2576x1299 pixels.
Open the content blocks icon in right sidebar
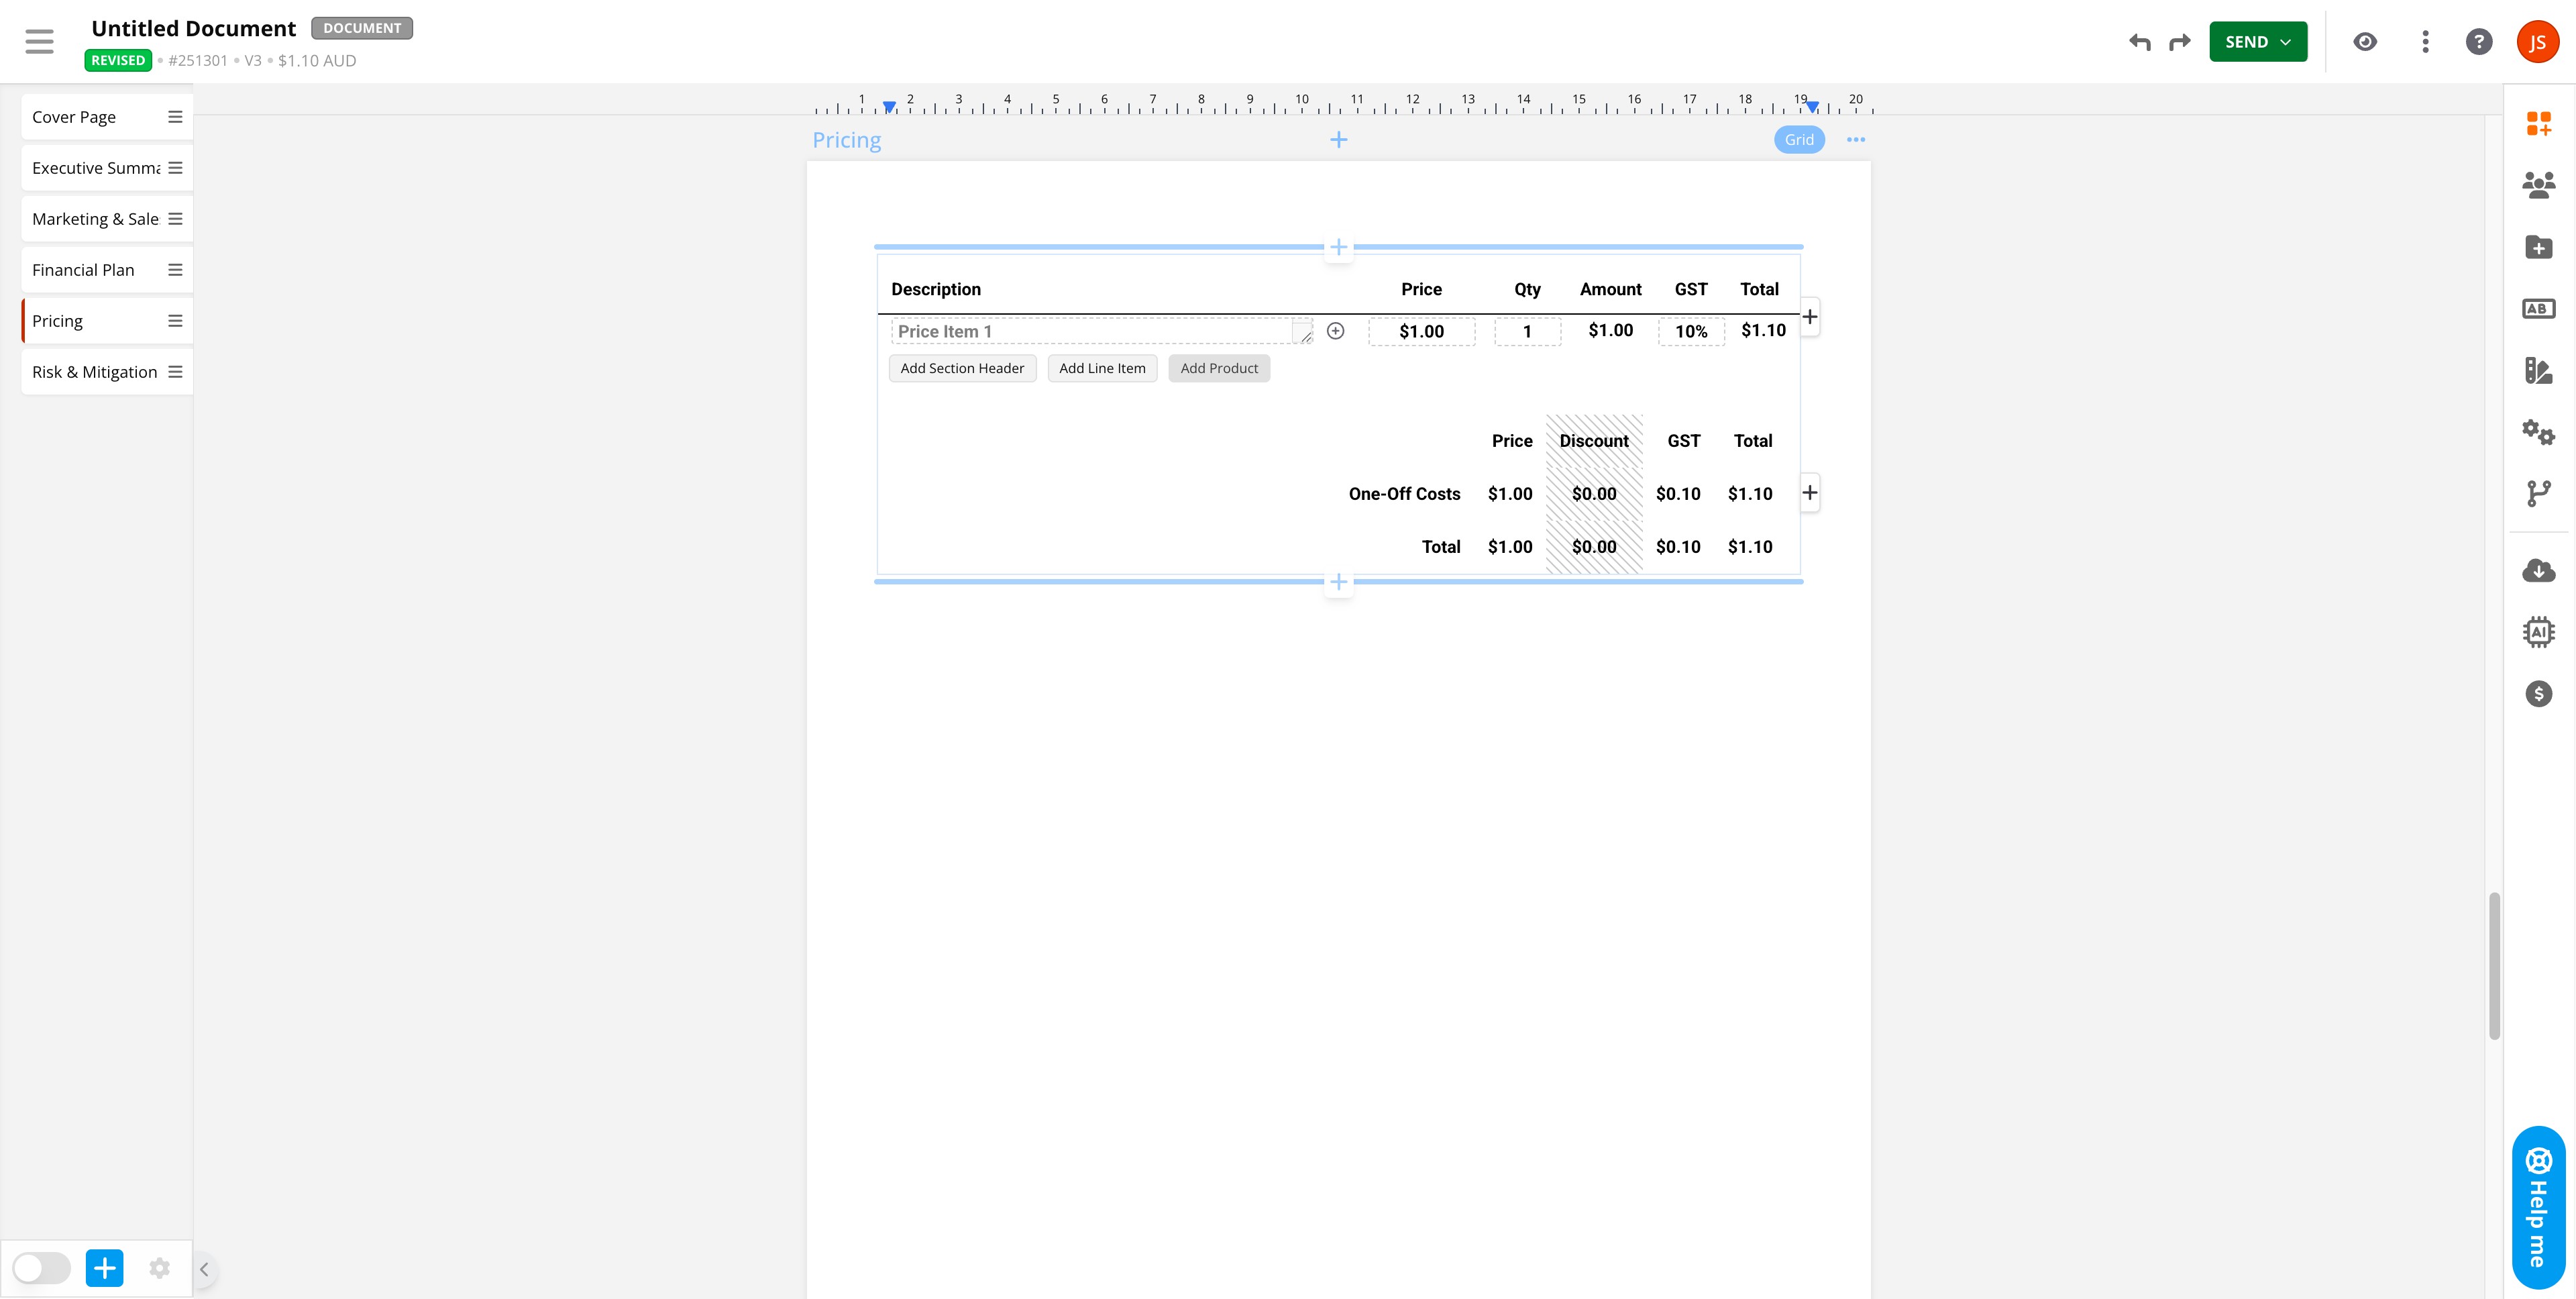point(2538,123)
